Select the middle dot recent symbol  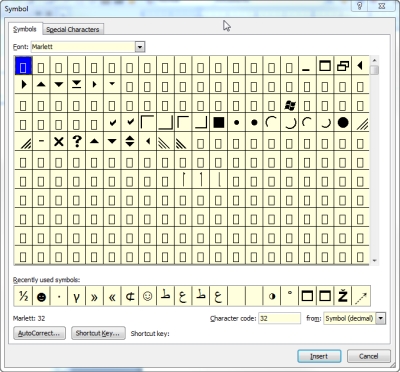click(59, 296)
